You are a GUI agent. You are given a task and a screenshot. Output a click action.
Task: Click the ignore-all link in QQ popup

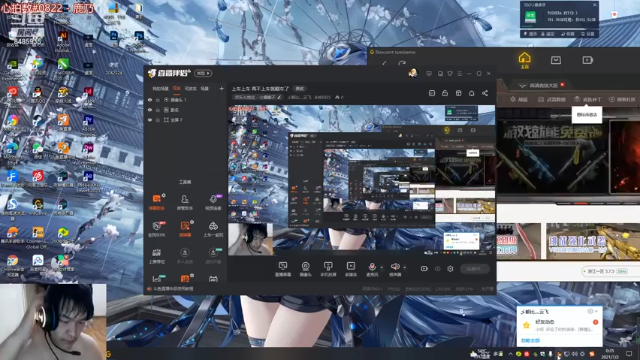[x=530, y=340]
